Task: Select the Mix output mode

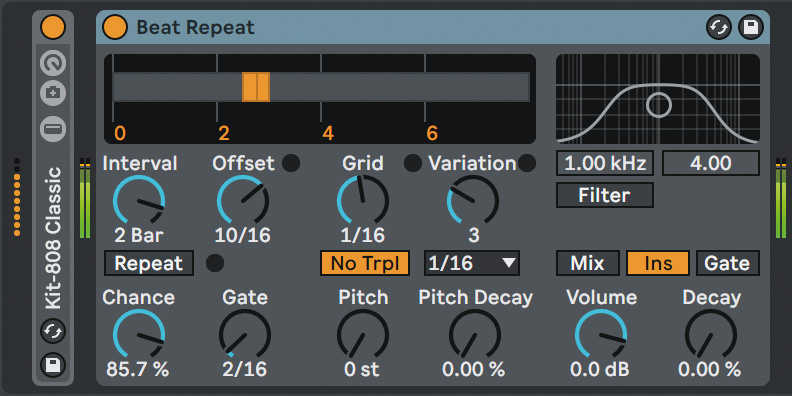Action: click(587, 263)
